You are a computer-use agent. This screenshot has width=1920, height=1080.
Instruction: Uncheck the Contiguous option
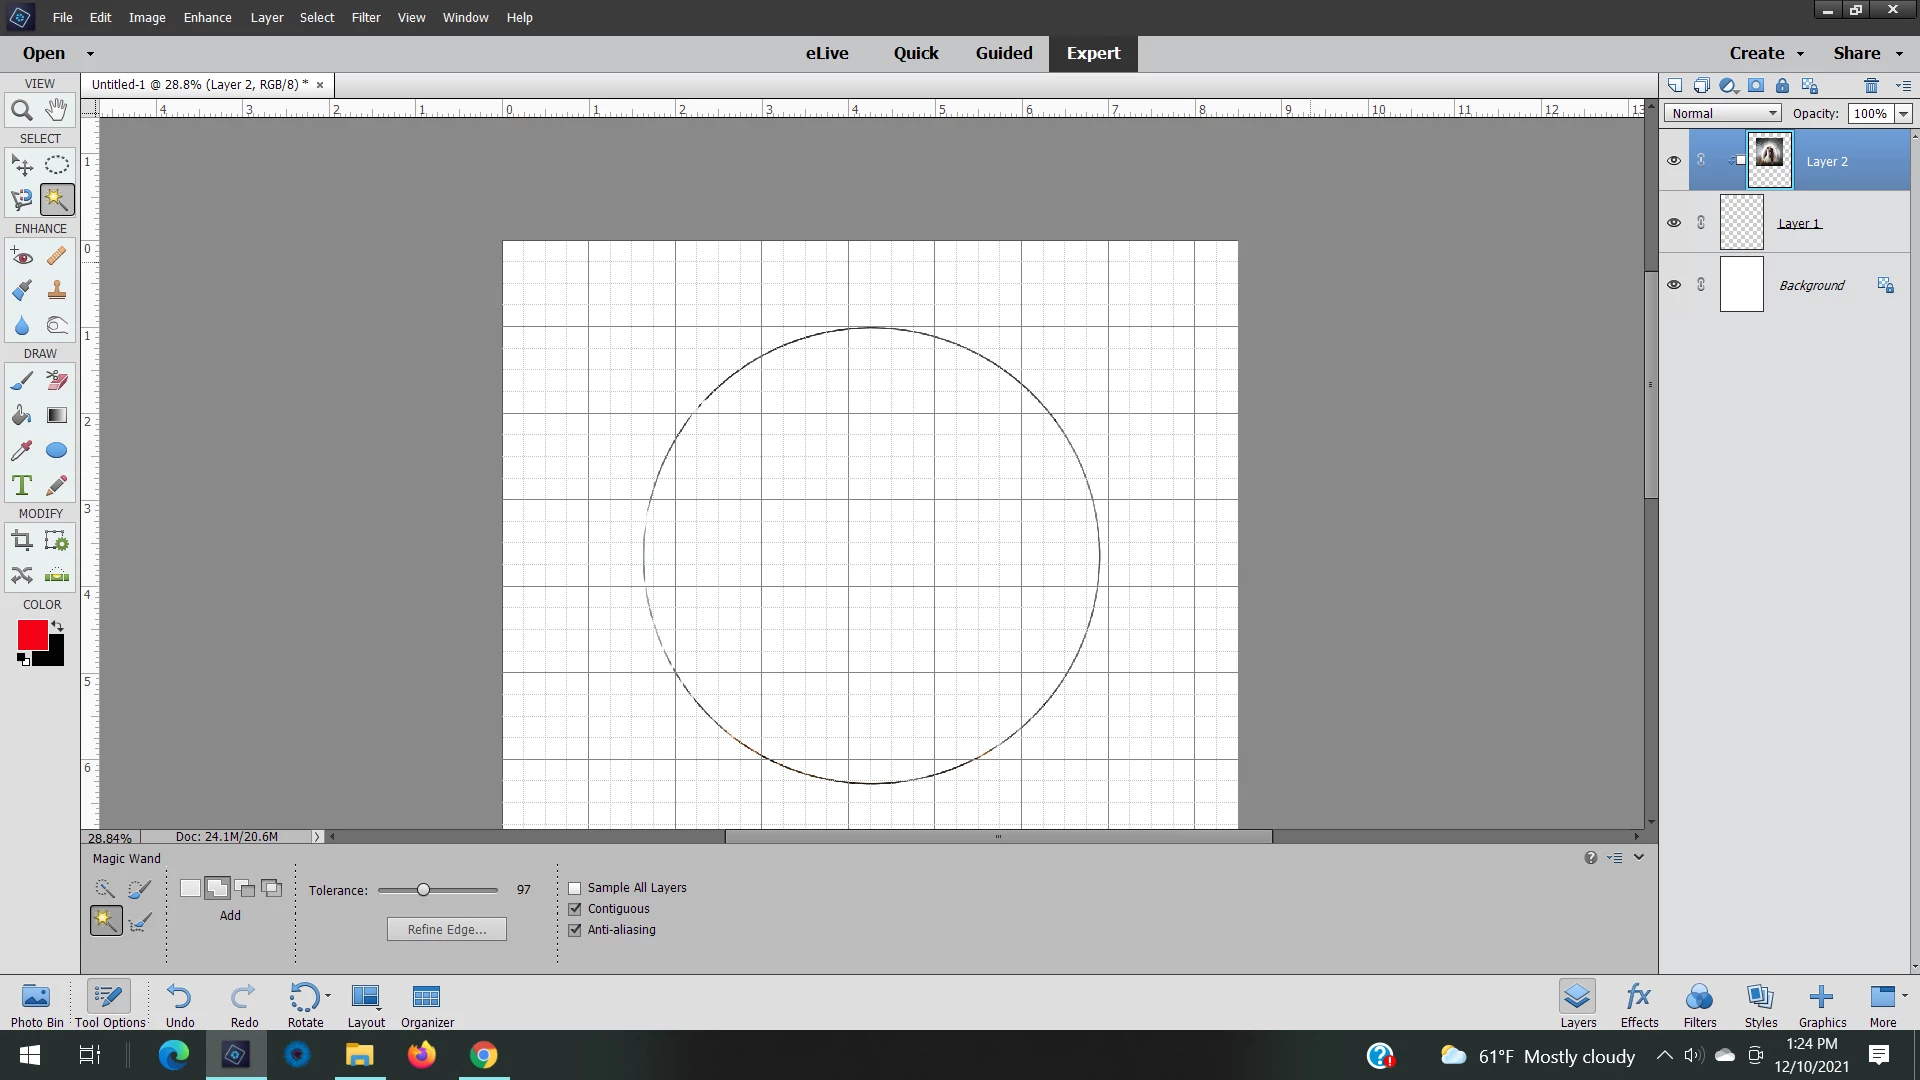point(575,909)
